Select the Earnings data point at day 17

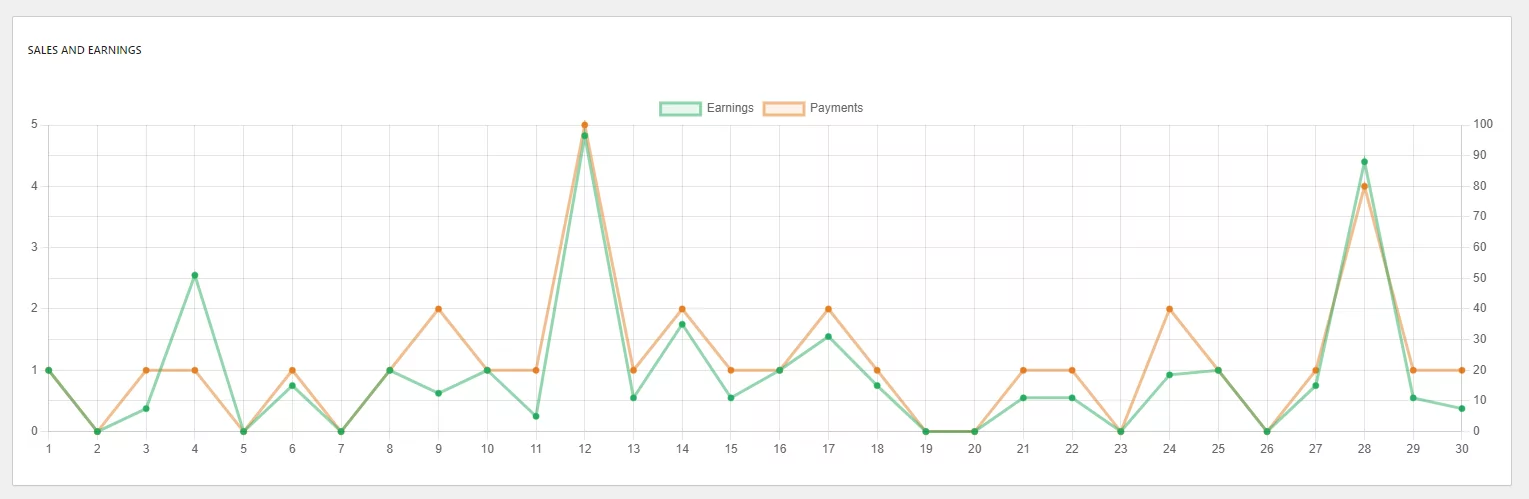coord(828,337)
